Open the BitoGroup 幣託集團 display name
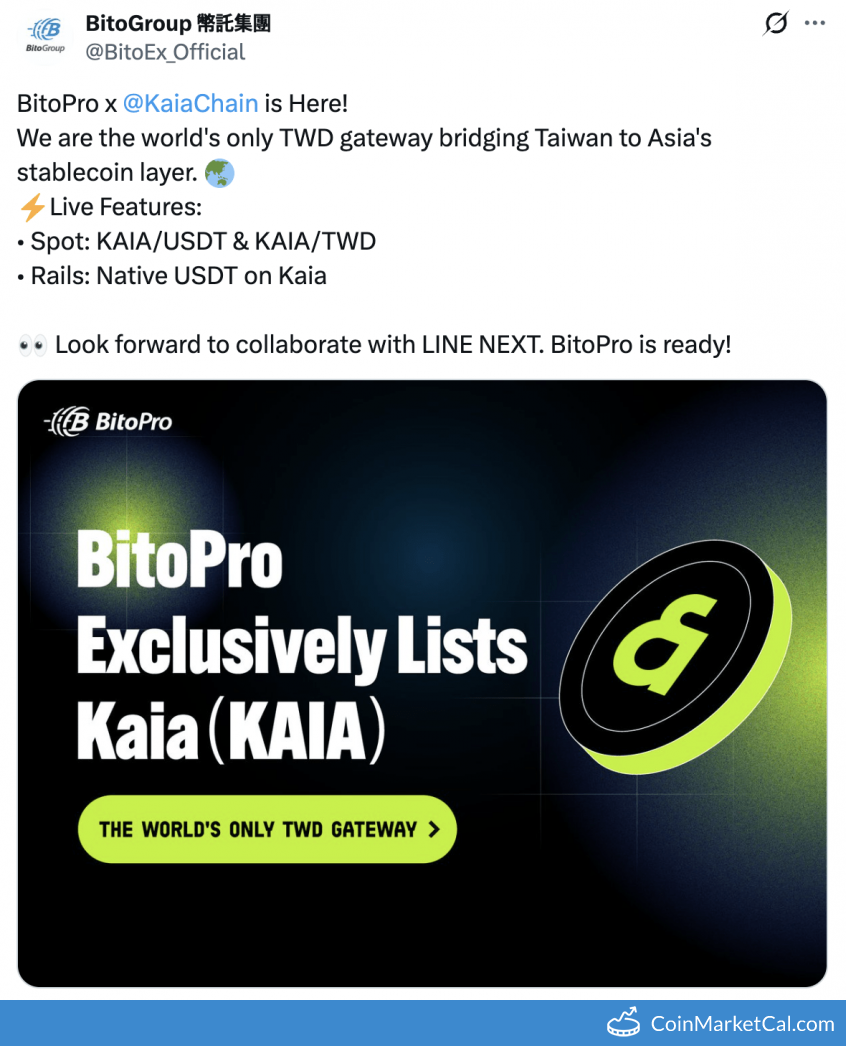Screen dimensions: 846x1046 coord(178,23)
